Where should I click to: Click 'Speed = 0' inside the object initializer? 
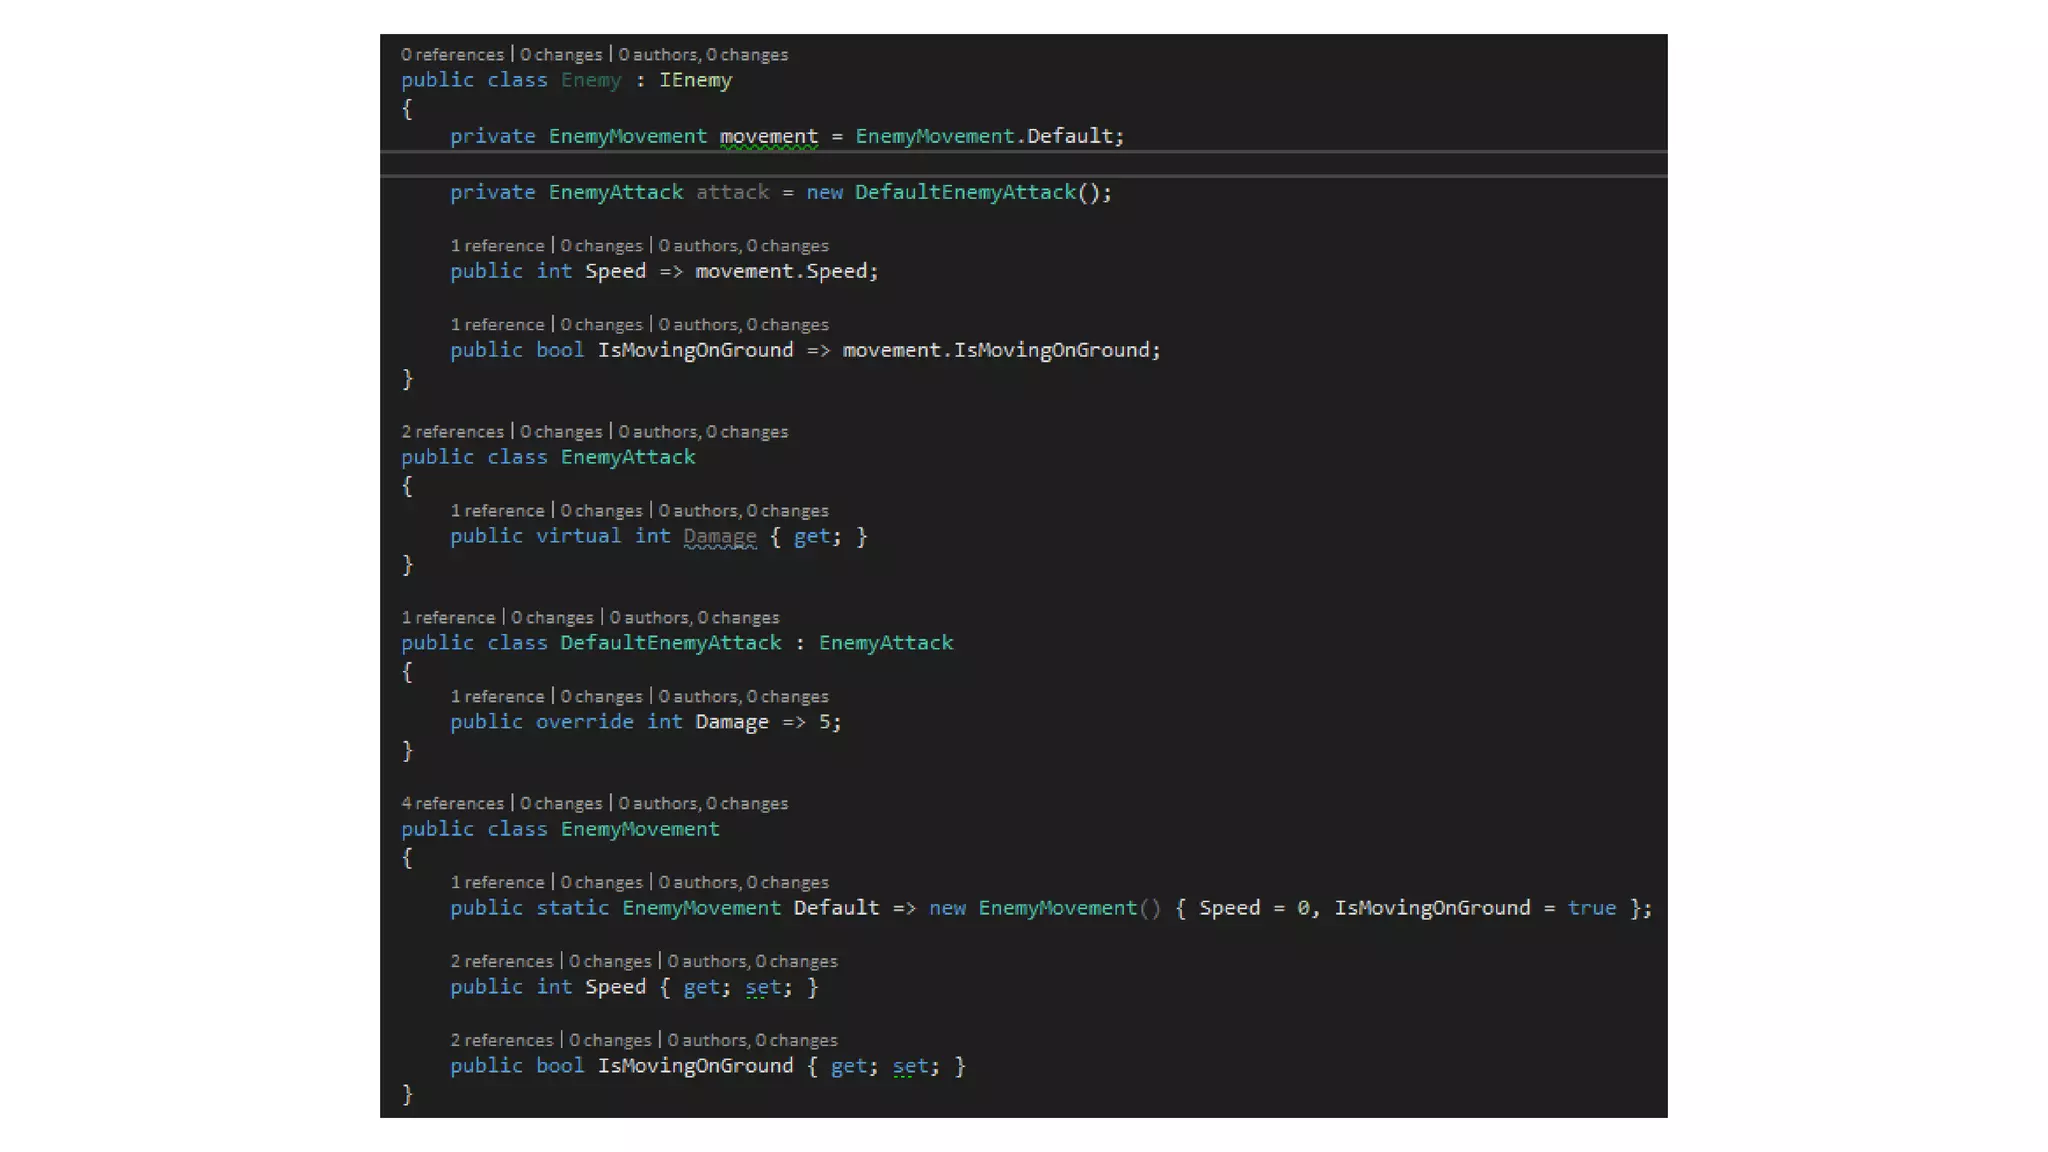pyautogui.click(x=1254, y=908)
